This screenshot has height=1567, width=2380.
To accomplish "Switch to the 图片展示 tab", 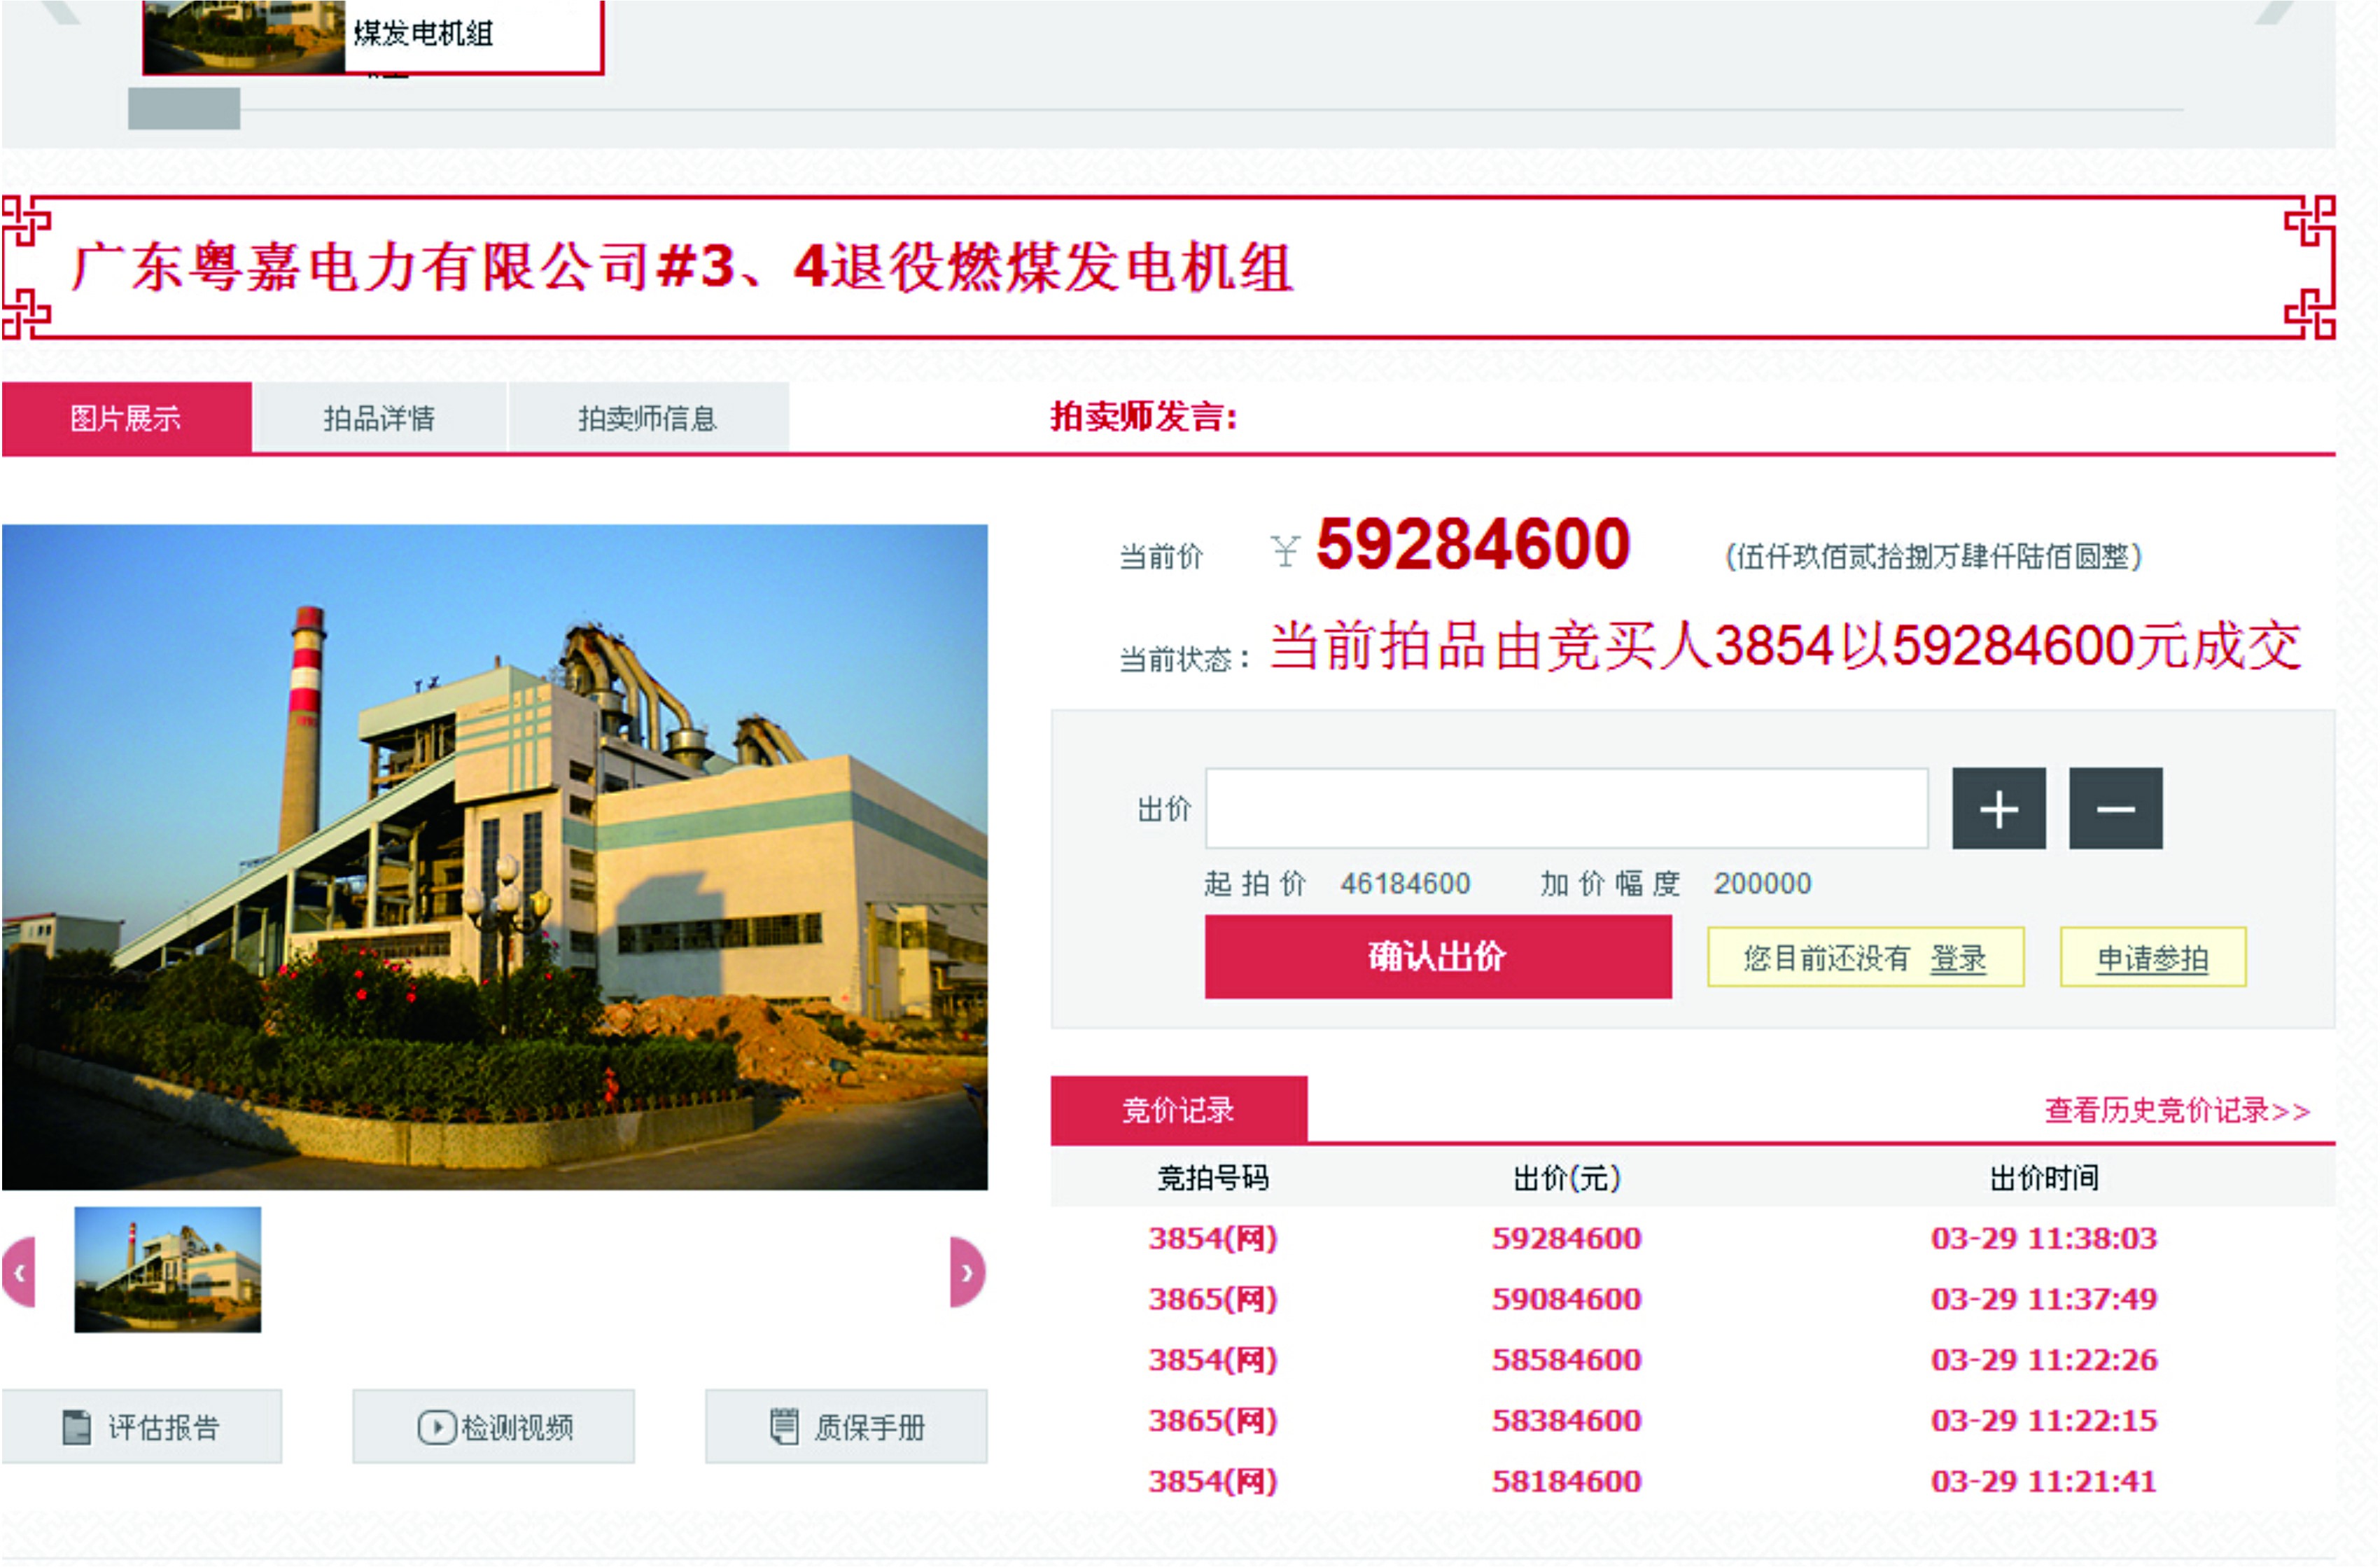I will coord(126,418).
